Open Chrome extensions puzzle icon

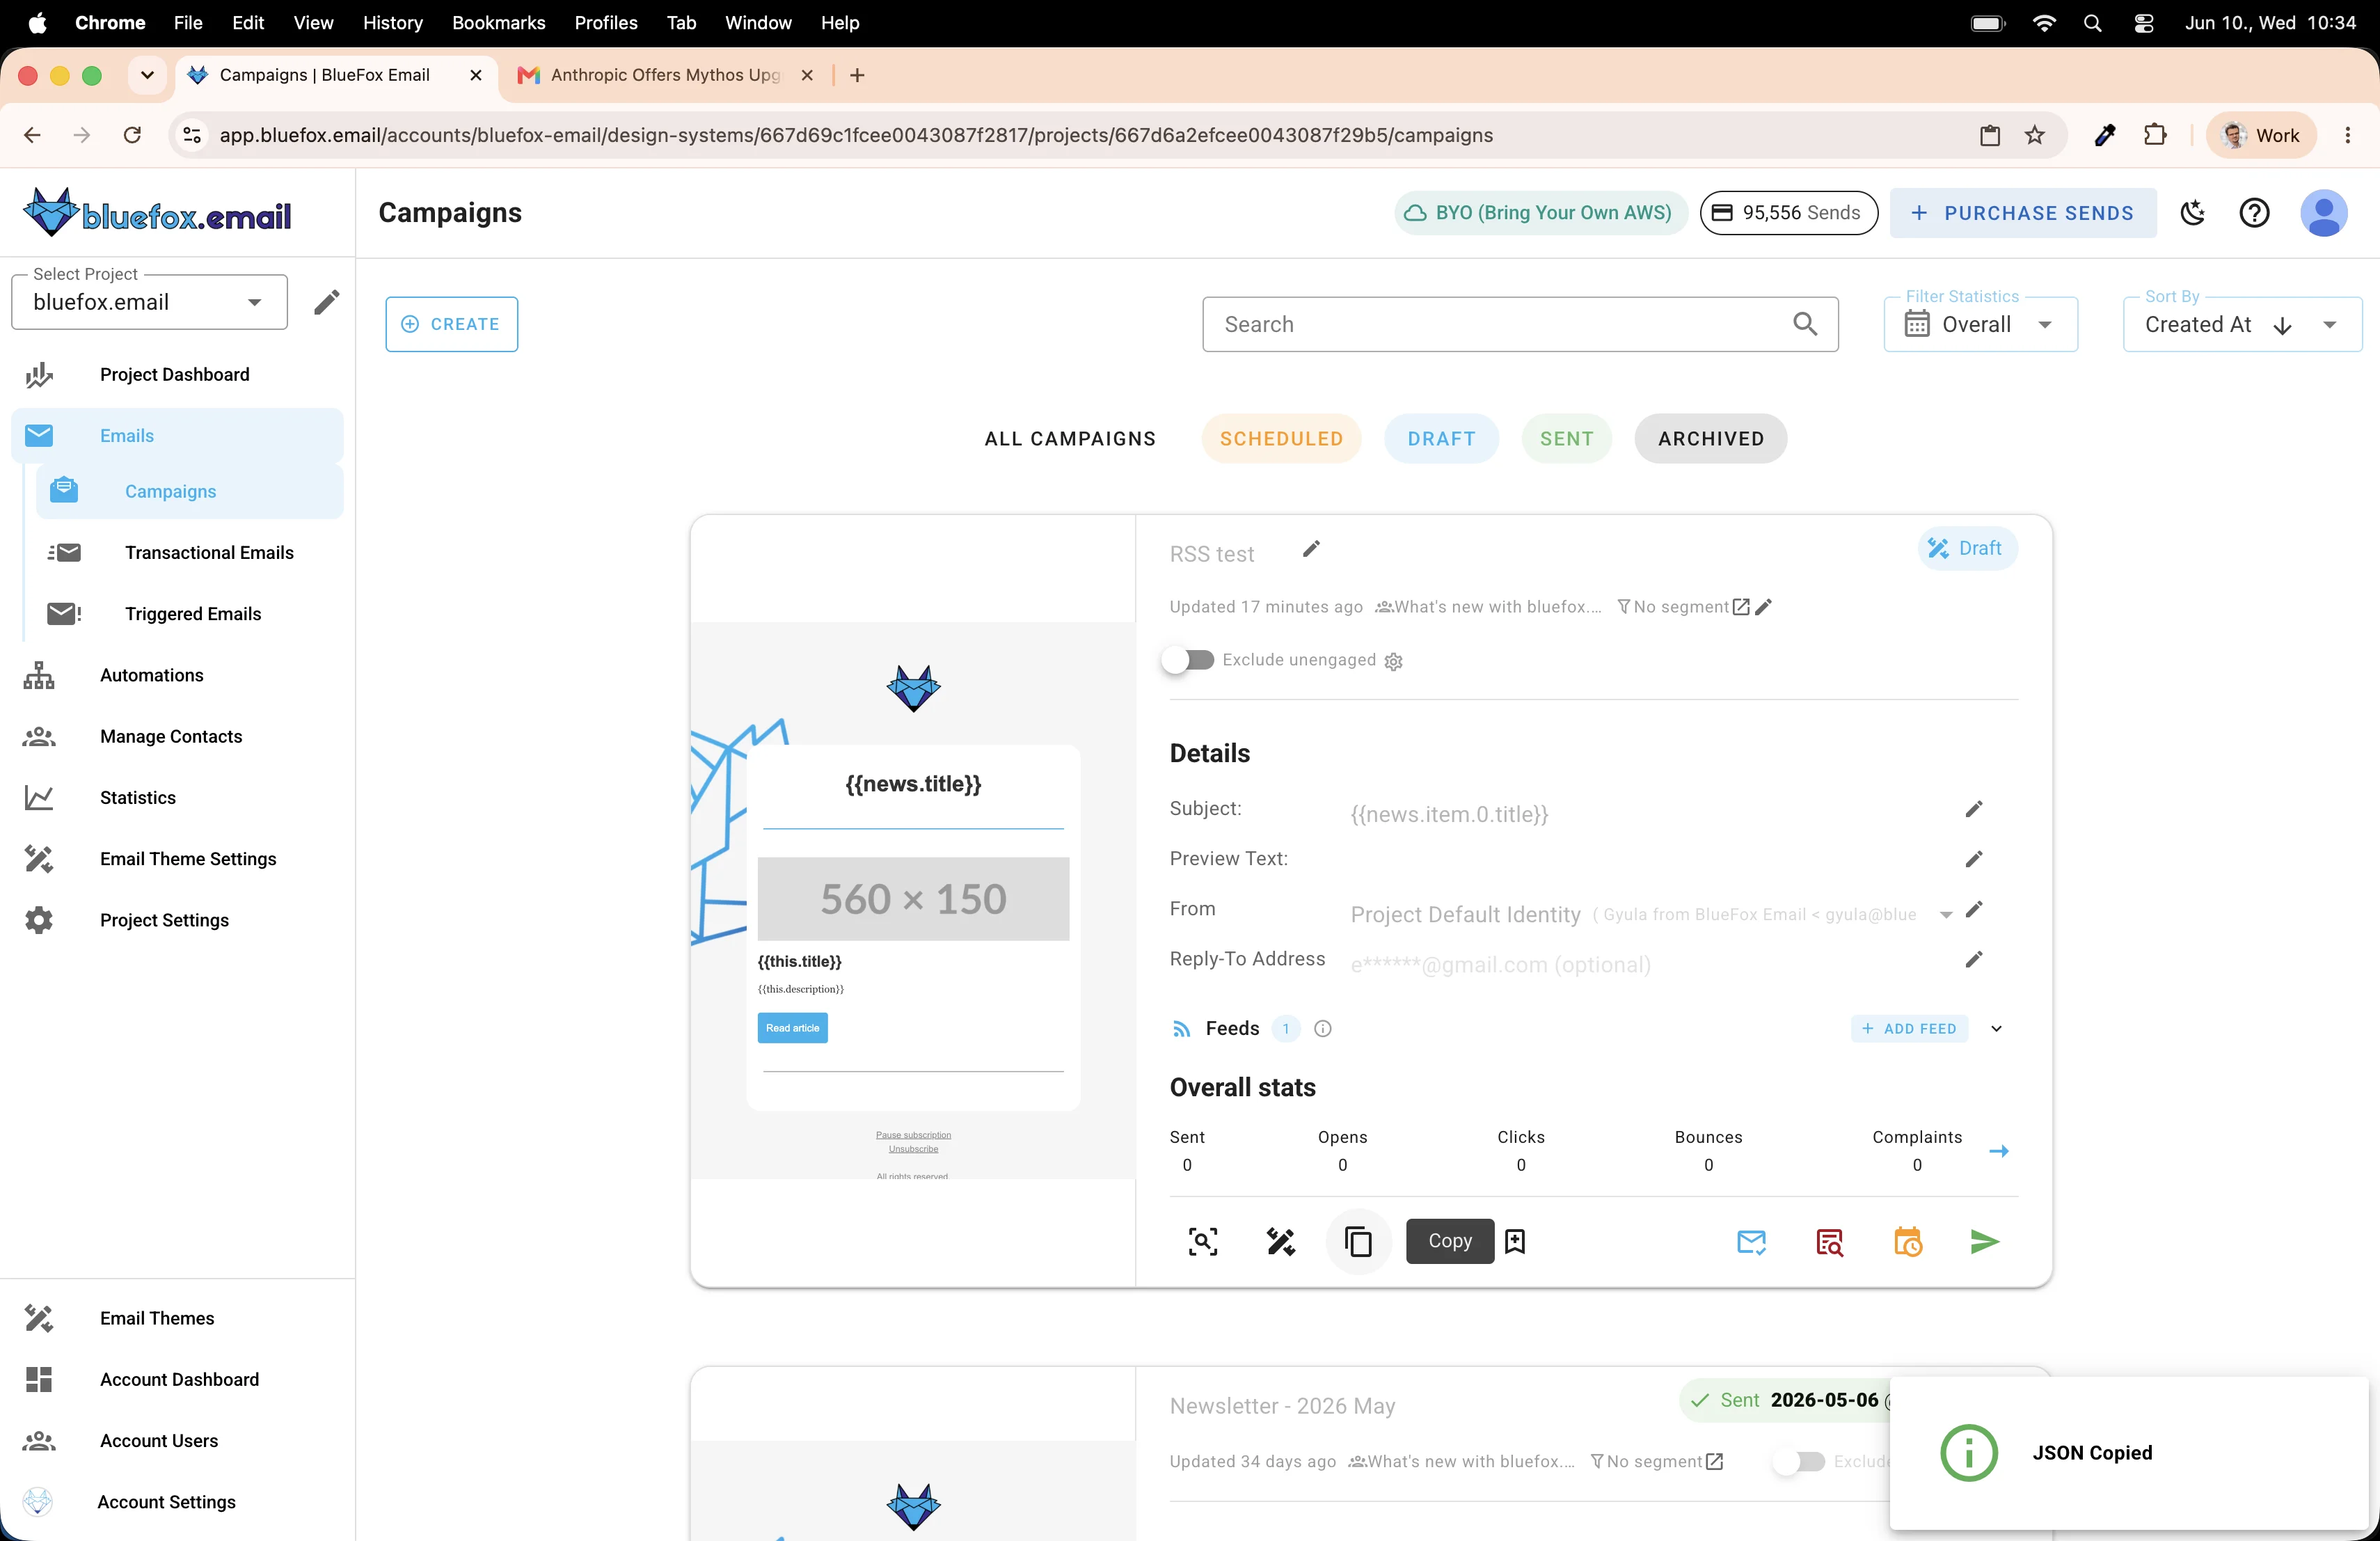click(2156, 135)
